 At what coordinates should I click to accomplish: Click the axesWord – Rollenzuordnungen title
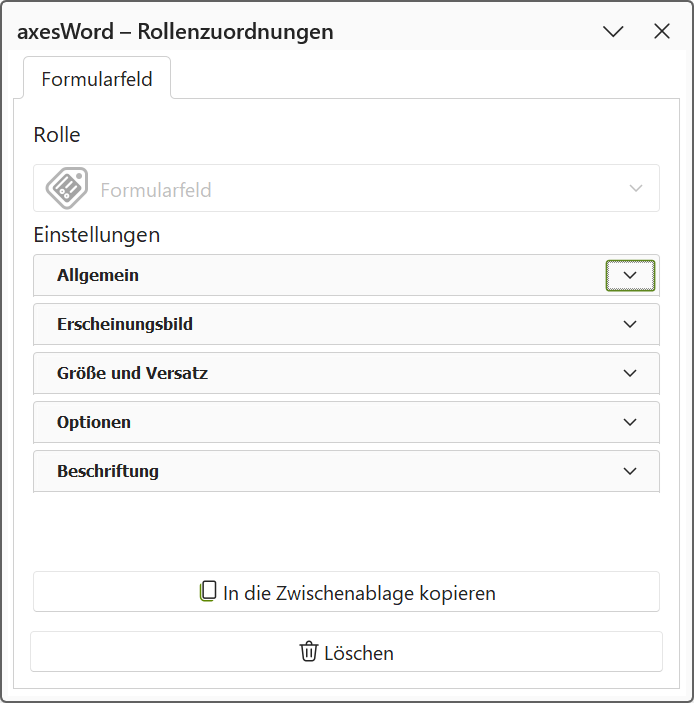coord(175,32)
